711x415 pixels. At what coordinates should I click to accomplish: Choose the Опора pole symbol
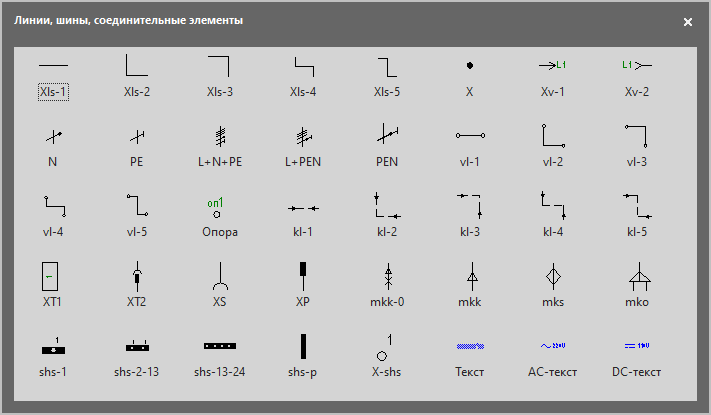click(220, 216)
